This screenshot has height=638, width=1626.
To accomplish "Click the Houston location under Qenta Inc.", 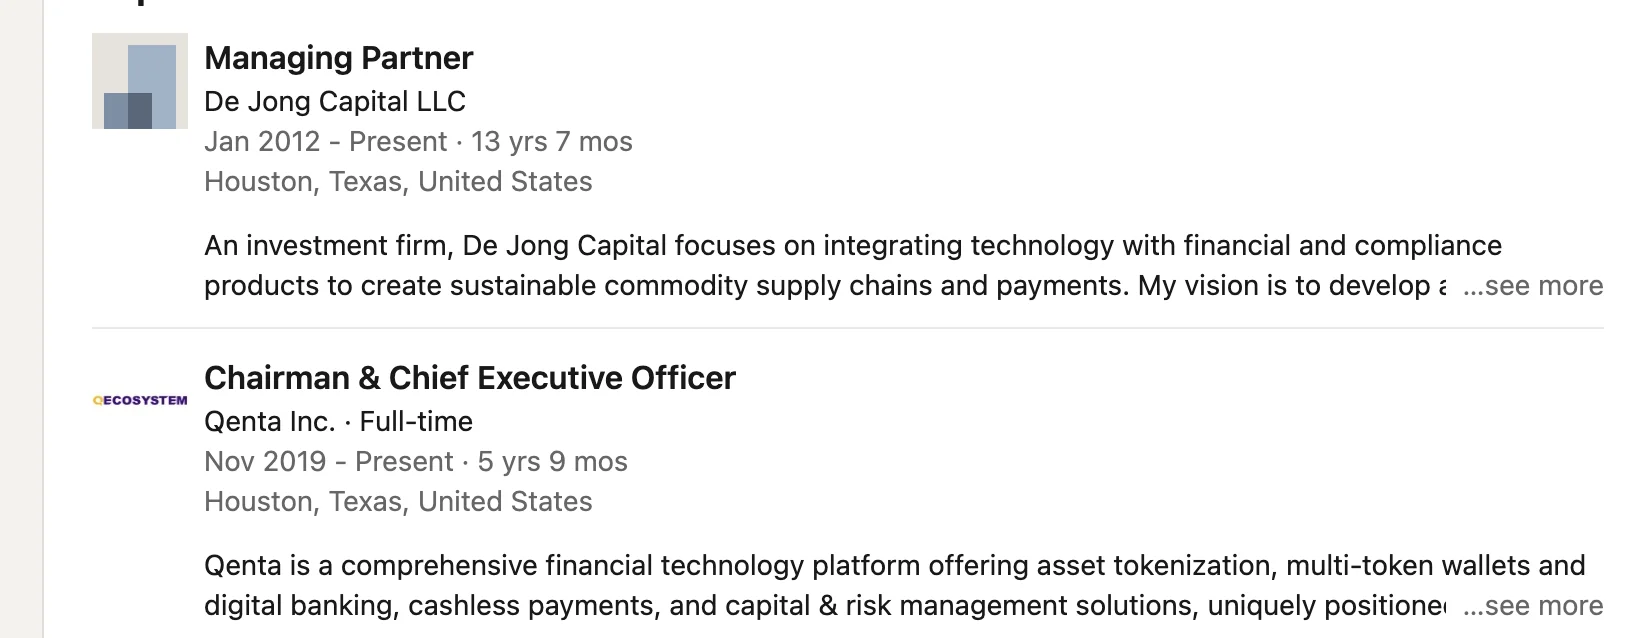I will point(398,501).
